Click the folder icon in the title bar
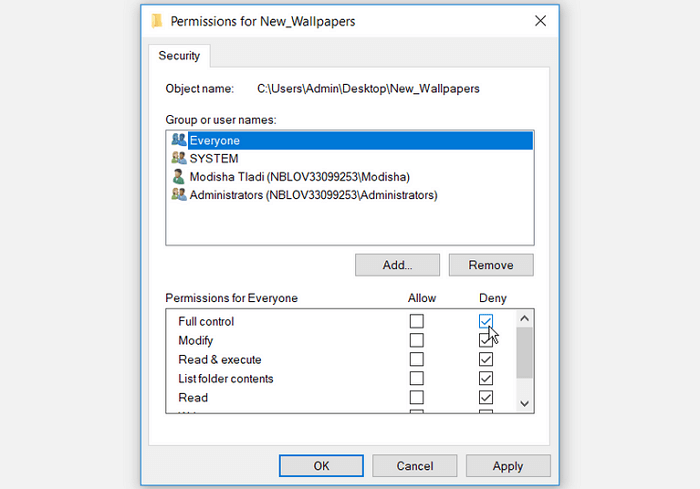This screenshot has width=700, height=489. tap(156, 21)
